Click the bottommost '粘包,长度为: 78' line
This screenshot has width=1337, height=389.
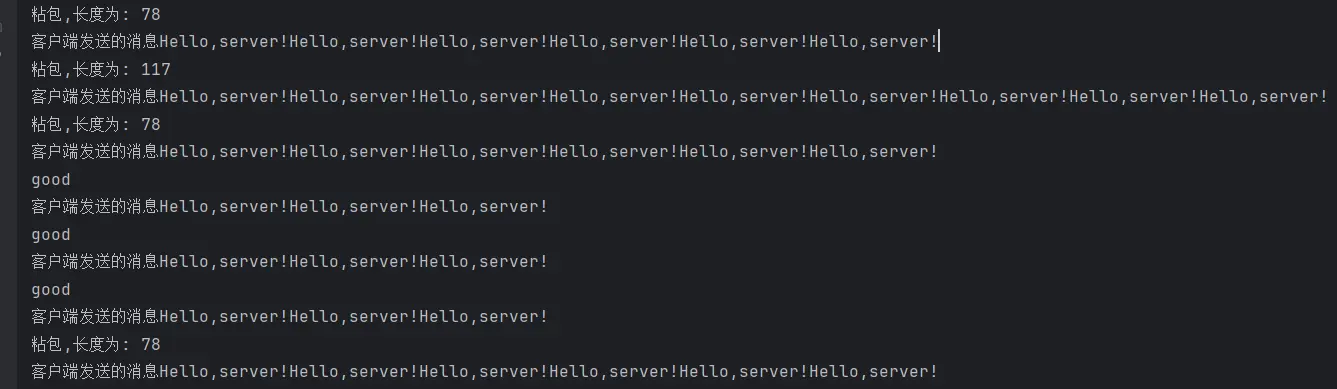96,345
